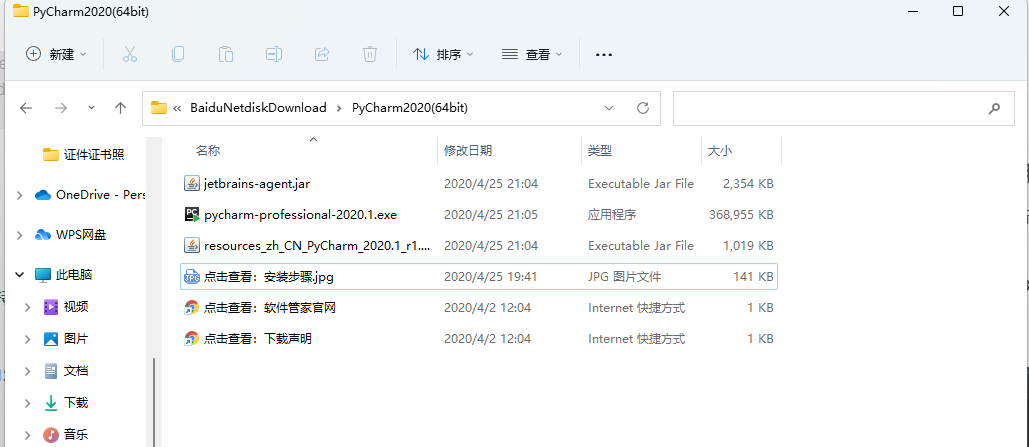This screenshot has height=447, width=1029.
Task: Click the 2020/4/25 21:05 date cell
Action: 491,215
